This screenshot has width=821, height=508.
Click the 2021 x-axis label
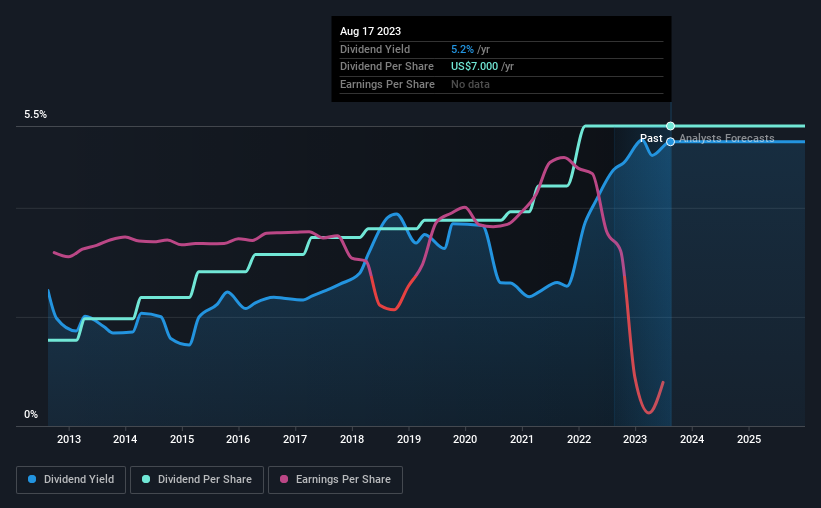522,439
